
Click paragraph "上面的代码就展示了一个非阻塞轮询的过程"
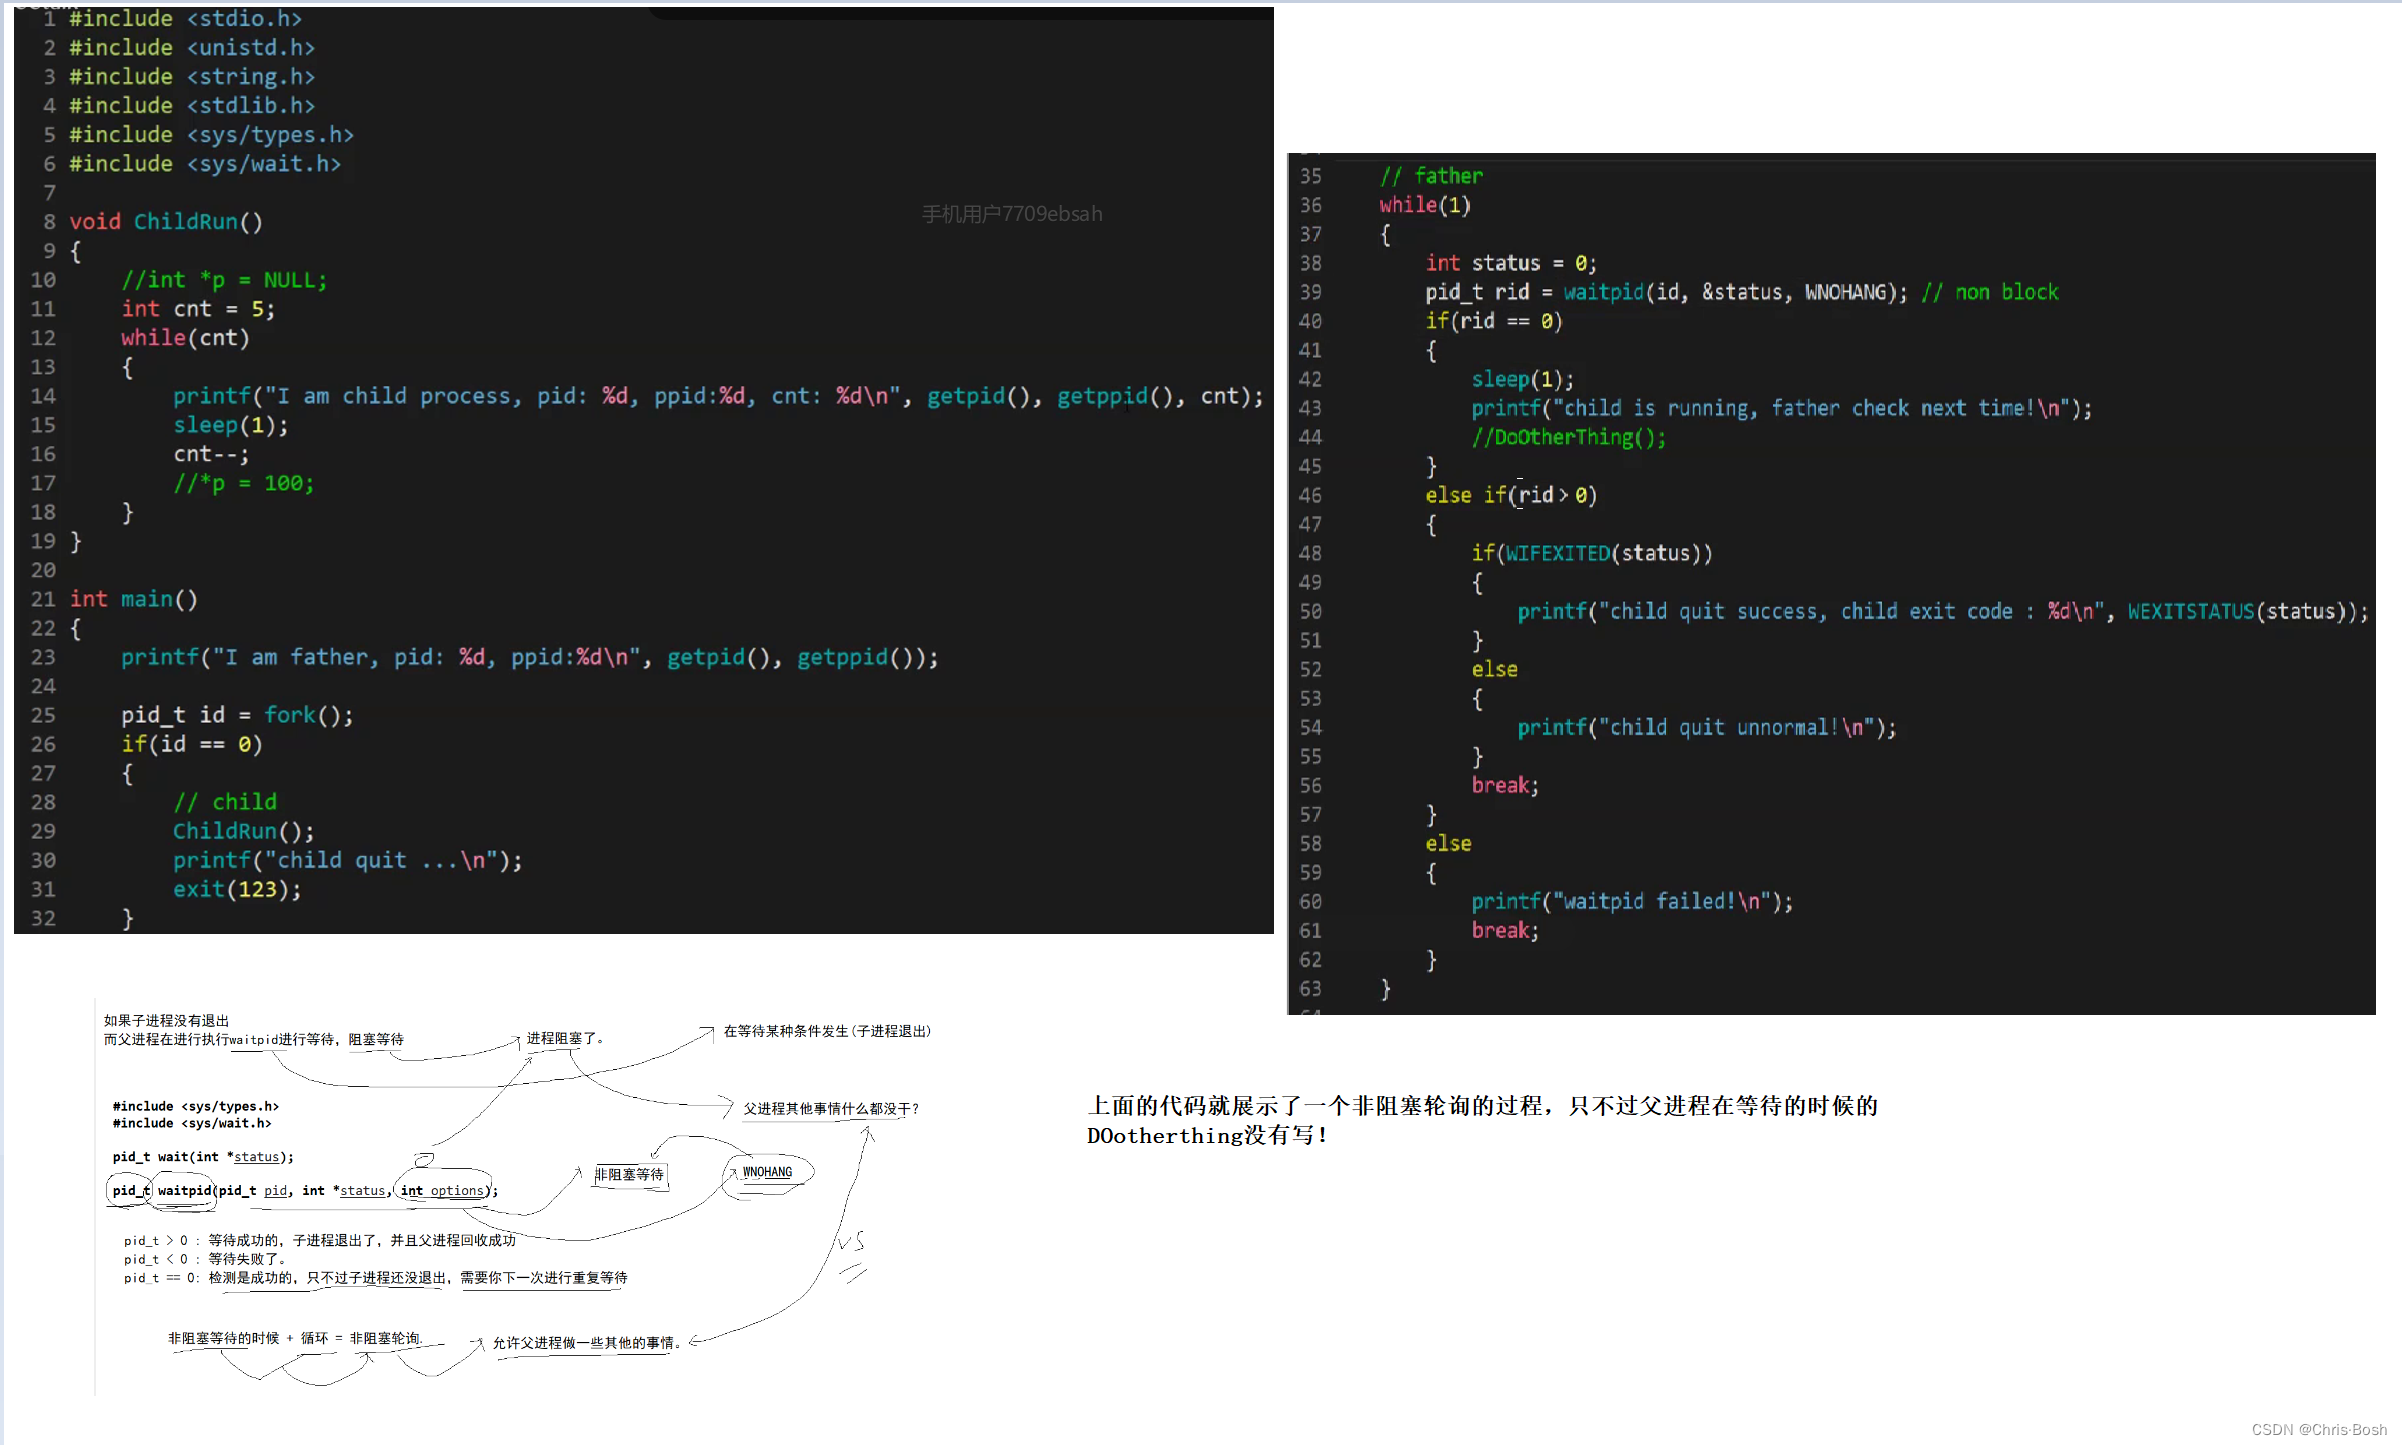(x=1482, y=1106)
